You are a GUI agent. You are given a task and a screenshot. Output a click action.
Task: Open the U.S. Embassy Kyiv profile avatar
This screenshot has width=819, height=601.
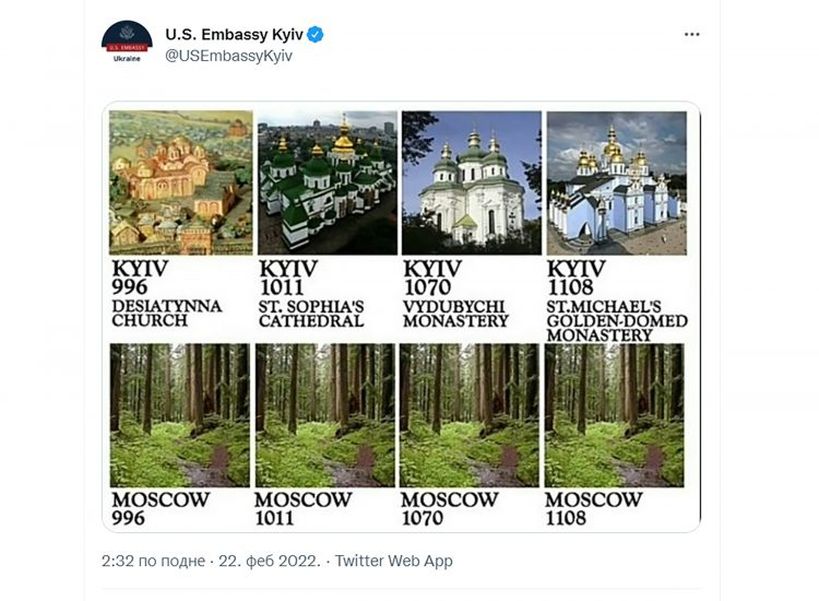click(x=127, y=42)
